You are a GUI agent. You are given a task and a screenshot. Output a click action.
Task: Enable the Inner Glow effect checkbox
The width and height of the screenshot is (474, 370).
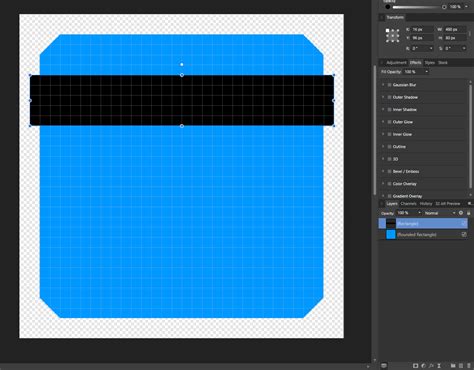coord(389,134)
